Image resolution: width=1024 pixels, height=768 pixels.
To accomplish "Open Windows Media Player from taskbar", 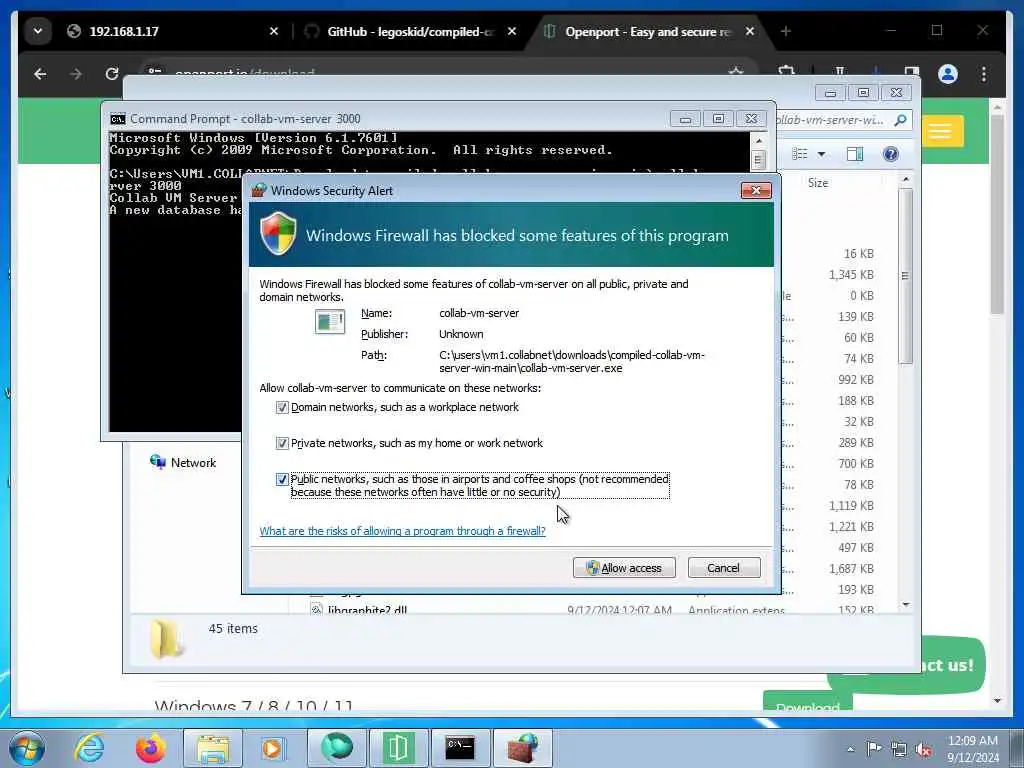I will click(x=274, y=748).
